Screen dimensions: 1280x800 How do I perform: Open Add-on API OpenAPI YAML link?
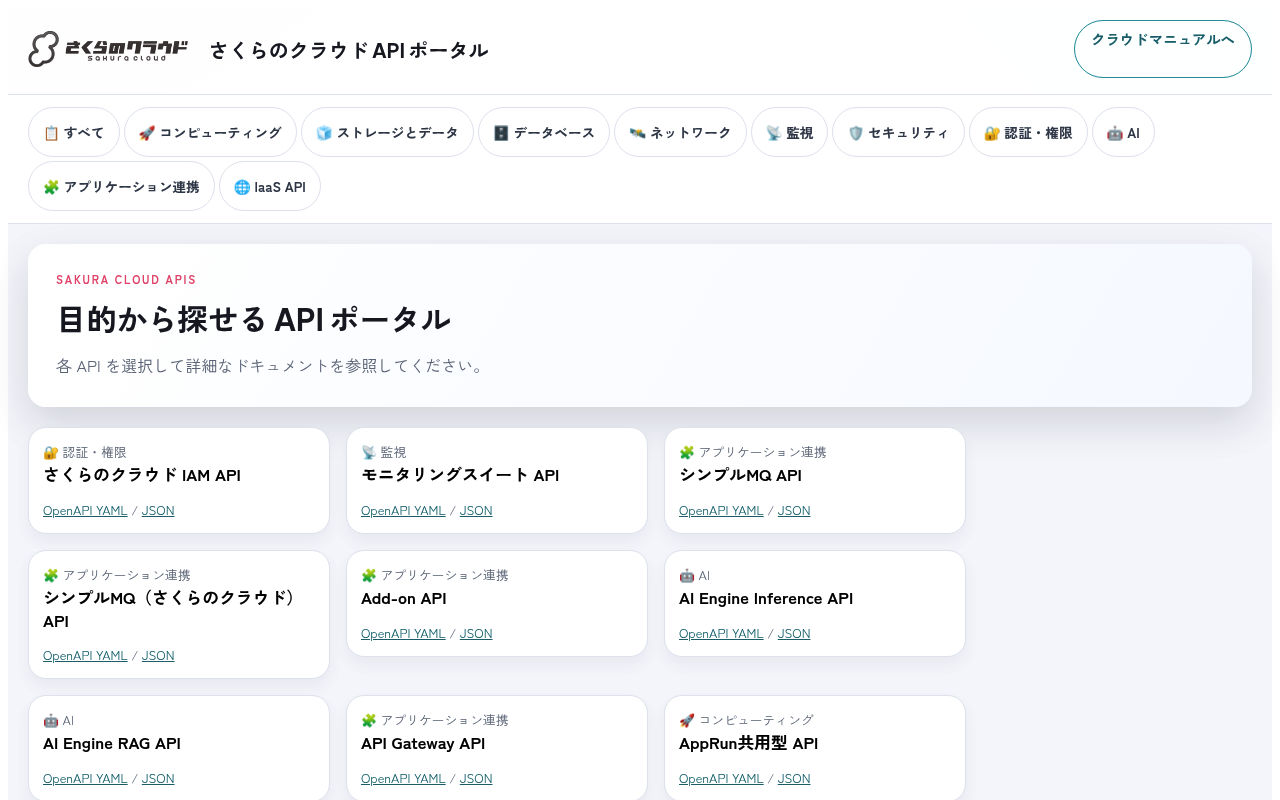(x=403, y=633)
